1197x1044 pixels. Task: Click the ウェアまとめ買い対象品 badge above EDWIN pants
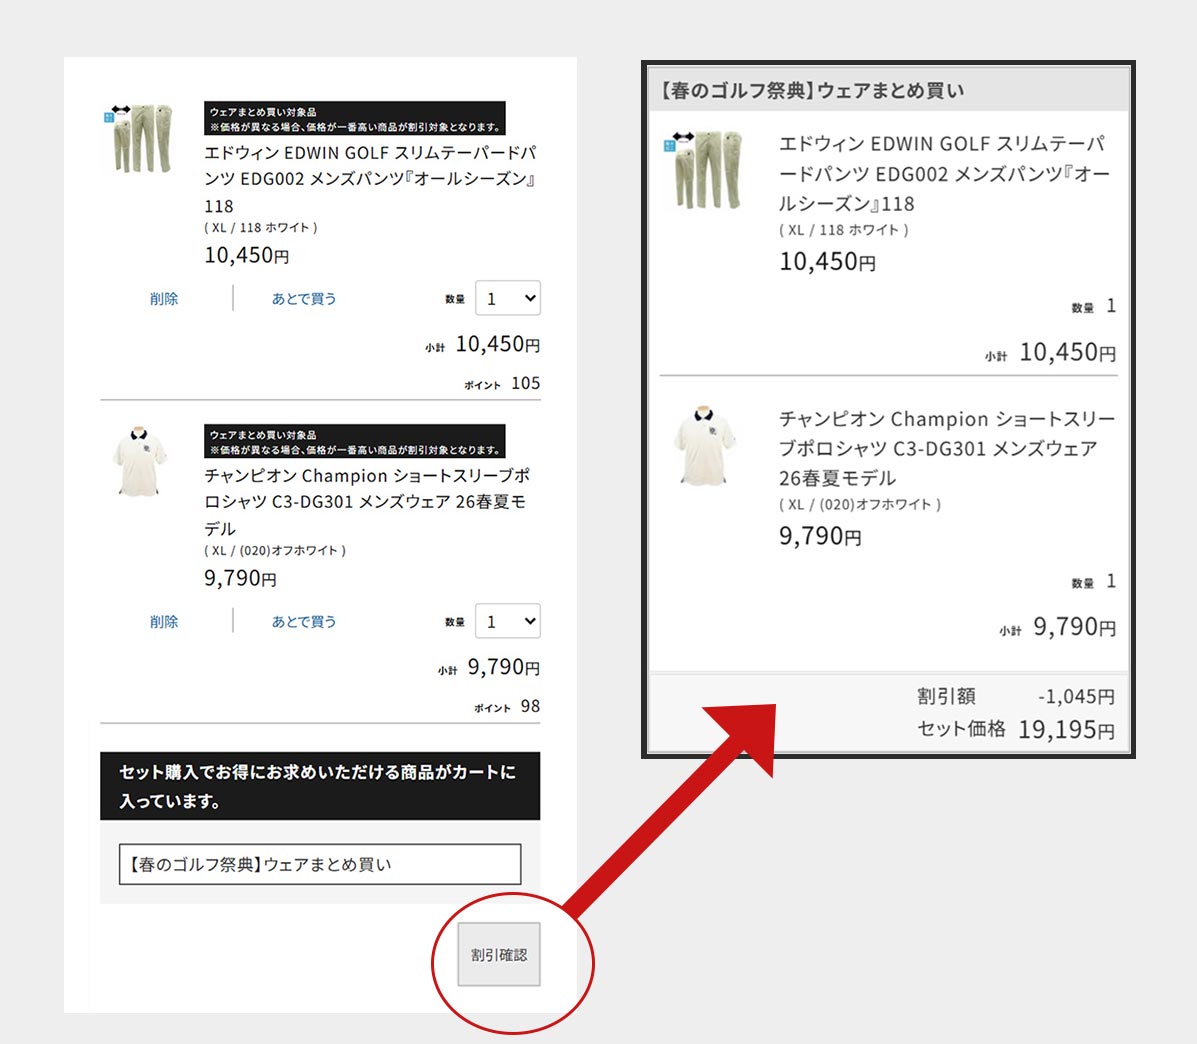click(x=354, y=119)
